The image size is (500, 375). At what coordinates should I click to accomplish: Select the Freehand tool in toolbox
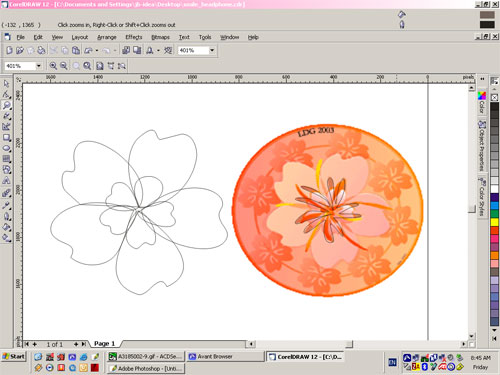(x=6, y=116)
